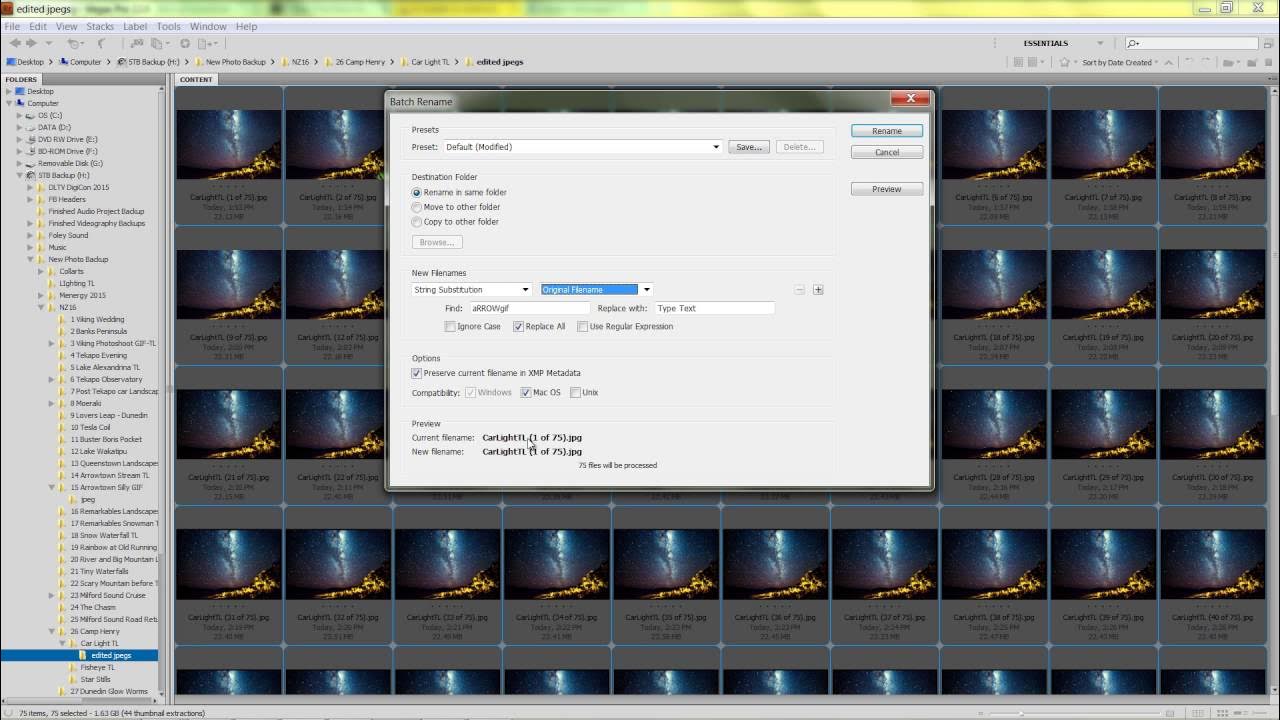Open the Stacks menu
Viewport: 1280px width, 720px height.
(100, 26)
